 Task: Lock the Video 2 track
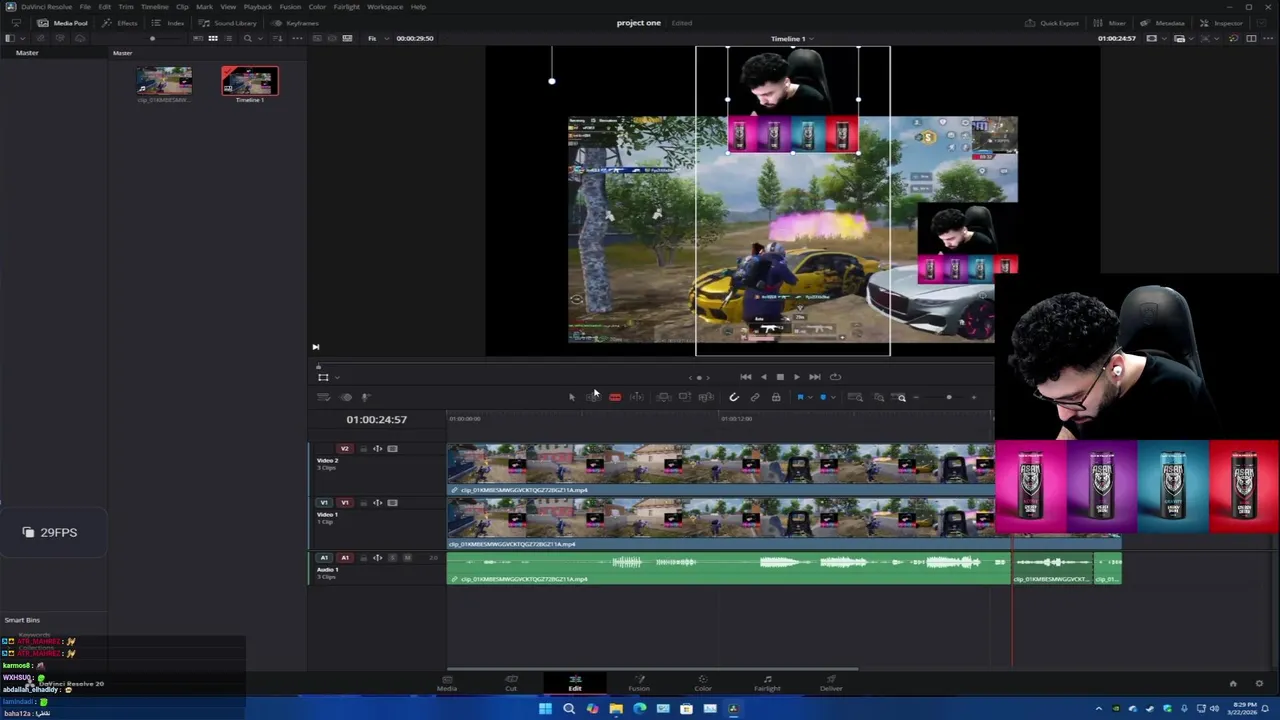tap(363, 449)
